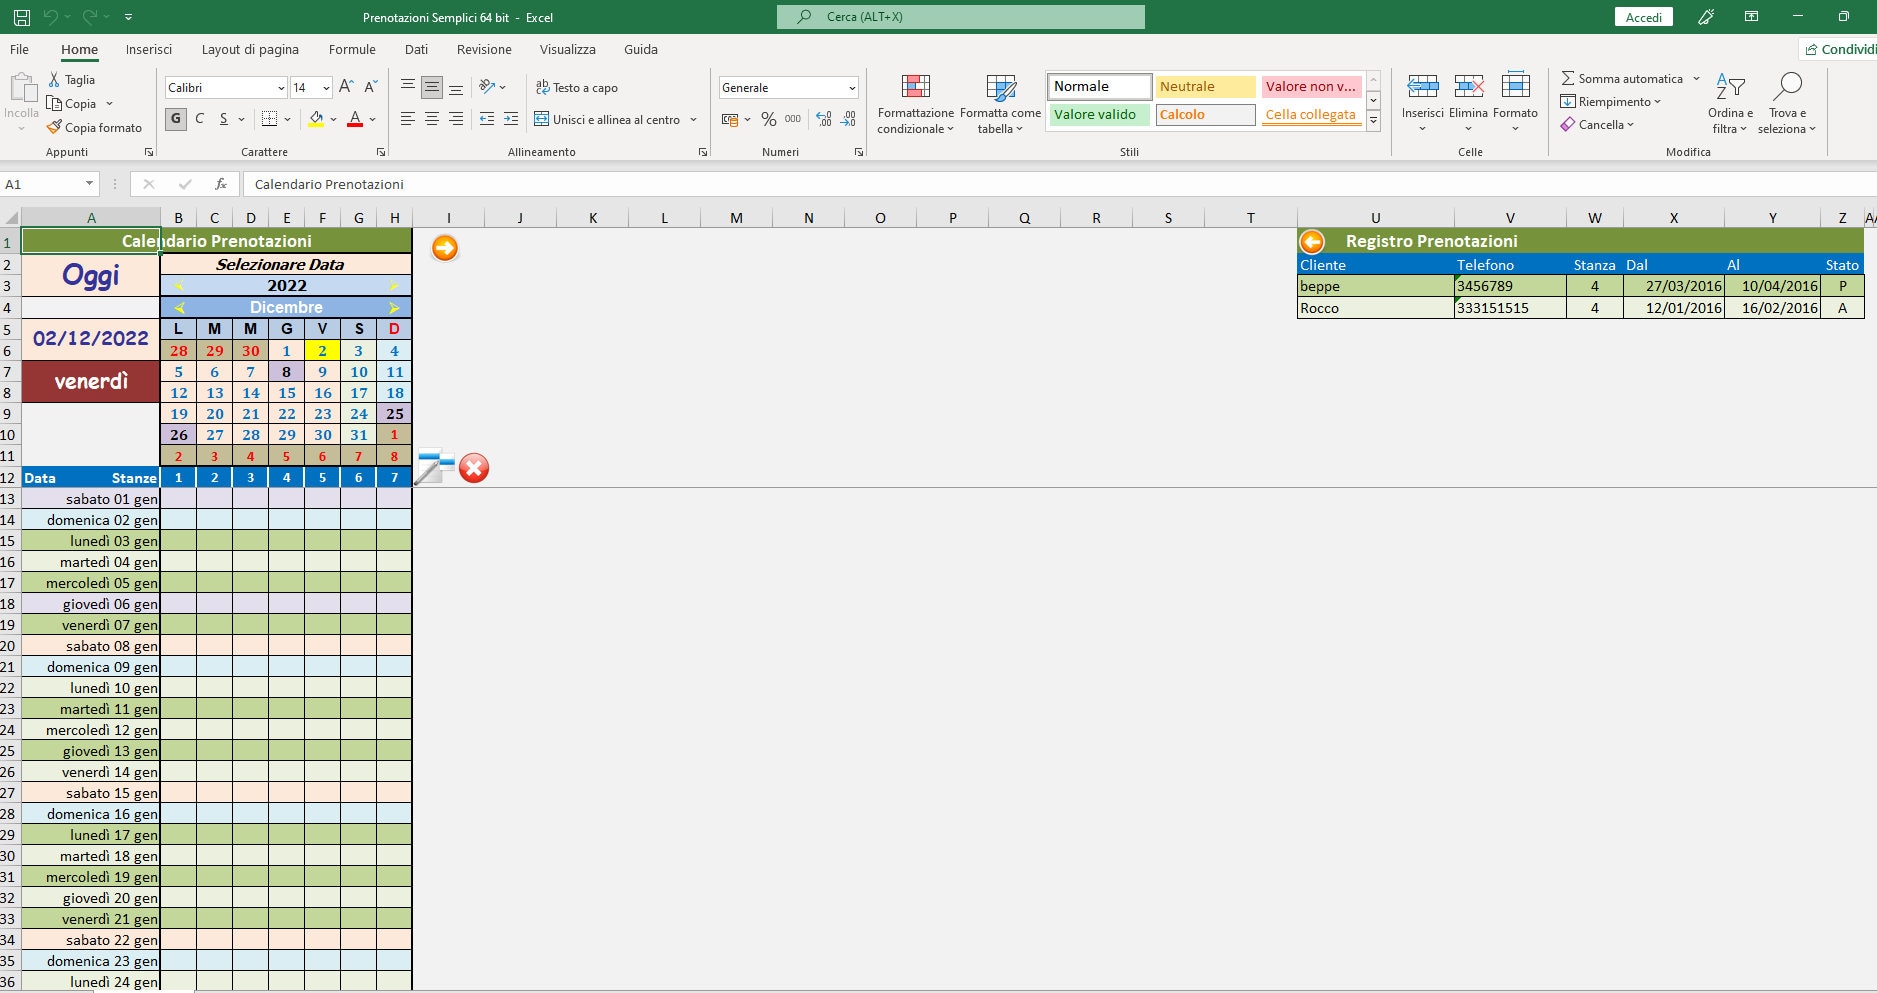Image resolution: width=1877 pixels, height=993 pixels.
Task: Open the Generale number format dropdown
Action: (851, 88)
